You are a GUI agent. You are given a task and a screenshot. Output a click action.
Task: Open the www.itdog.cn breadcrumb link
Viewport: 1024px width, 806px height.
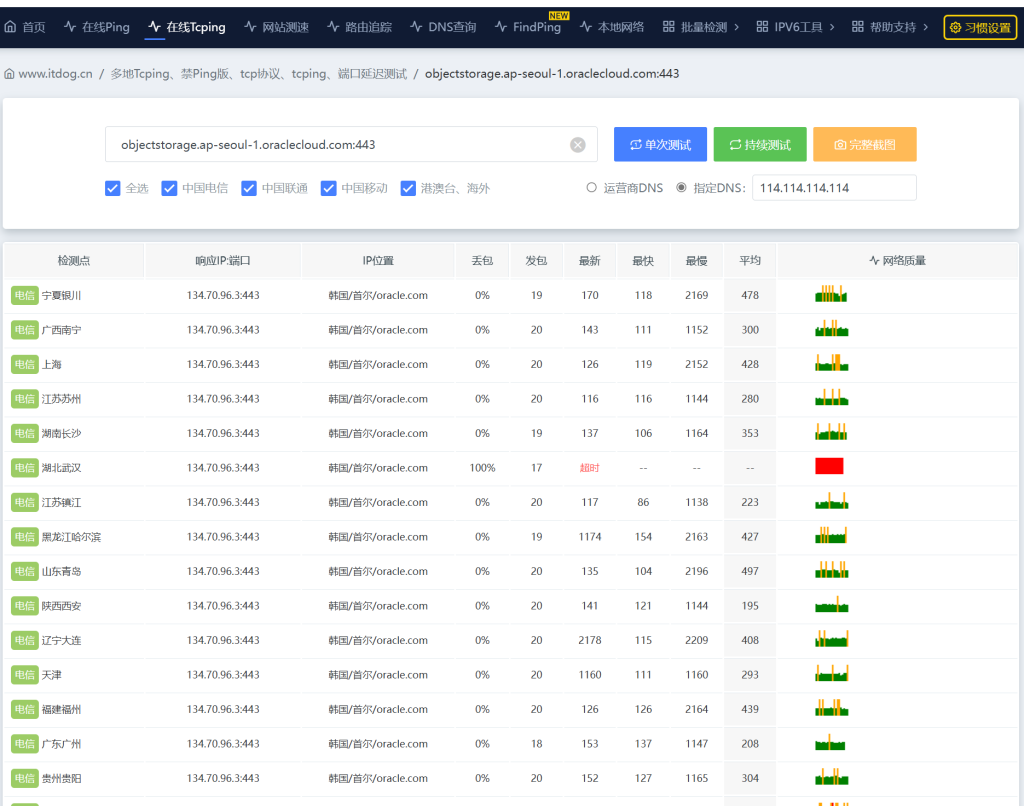(58, 73)
